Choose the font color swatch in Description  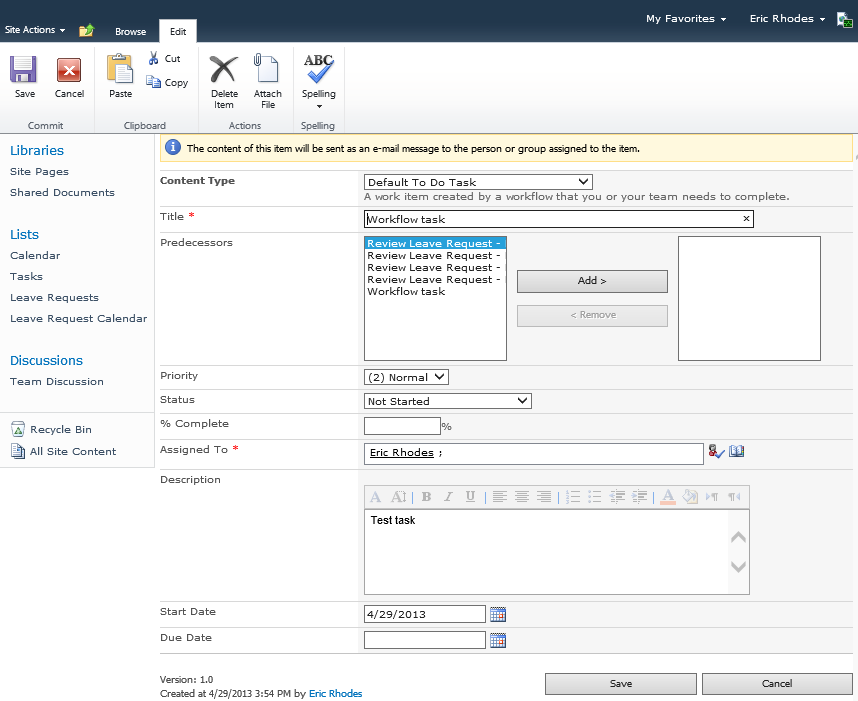(668, 497)
